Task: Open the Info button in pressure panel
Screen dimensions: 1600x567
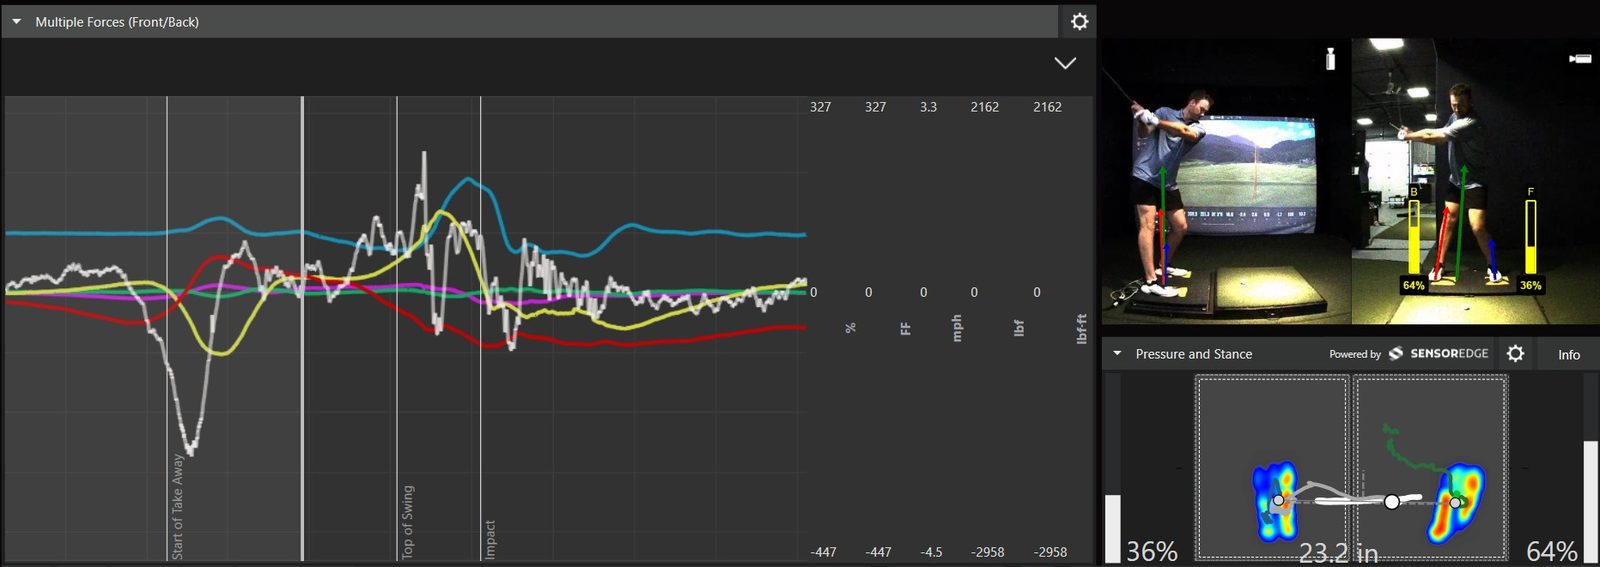Action: (x=1569, y=354)
